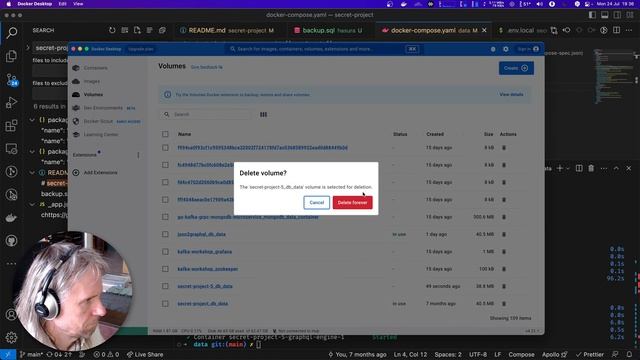Open VS Code notifications bell in status bar
This screenshot has width=640, height=360.
pos(629,354)
